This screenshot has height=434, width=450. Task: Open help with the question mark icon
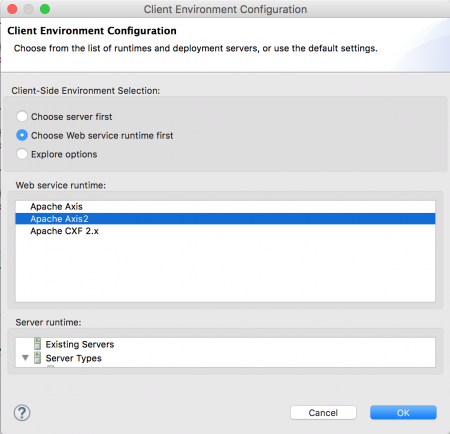22,413
